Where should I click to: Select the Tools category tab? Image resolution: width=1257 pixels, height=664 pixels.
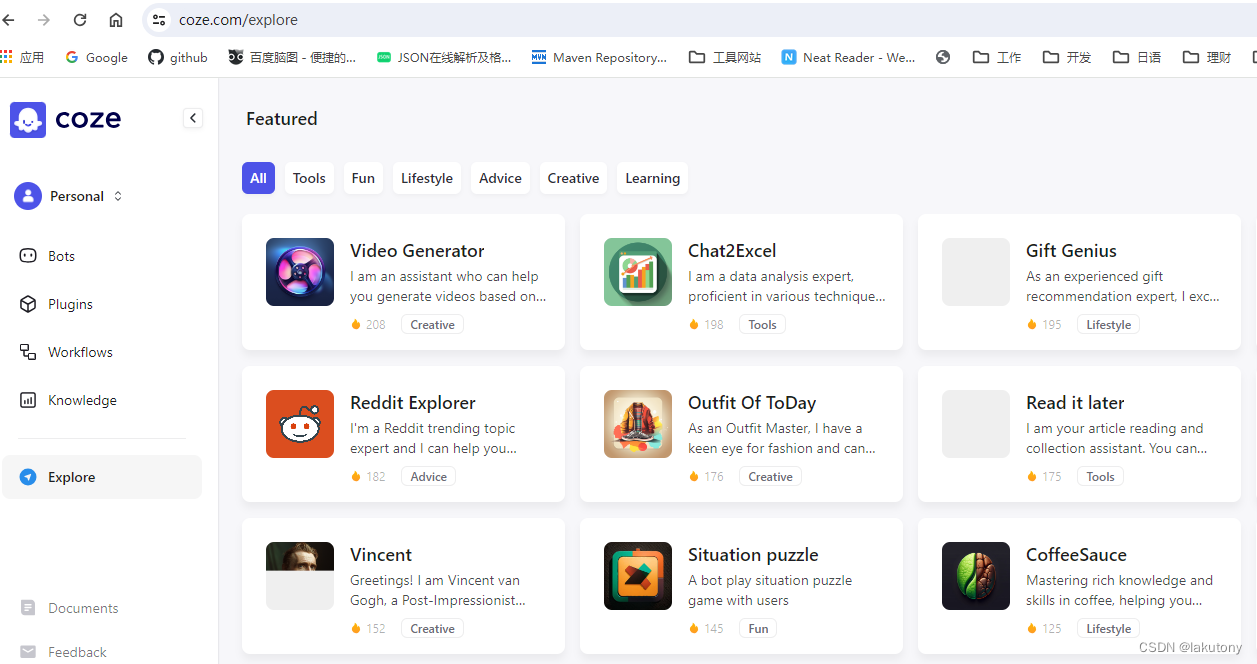pos(309,178)
